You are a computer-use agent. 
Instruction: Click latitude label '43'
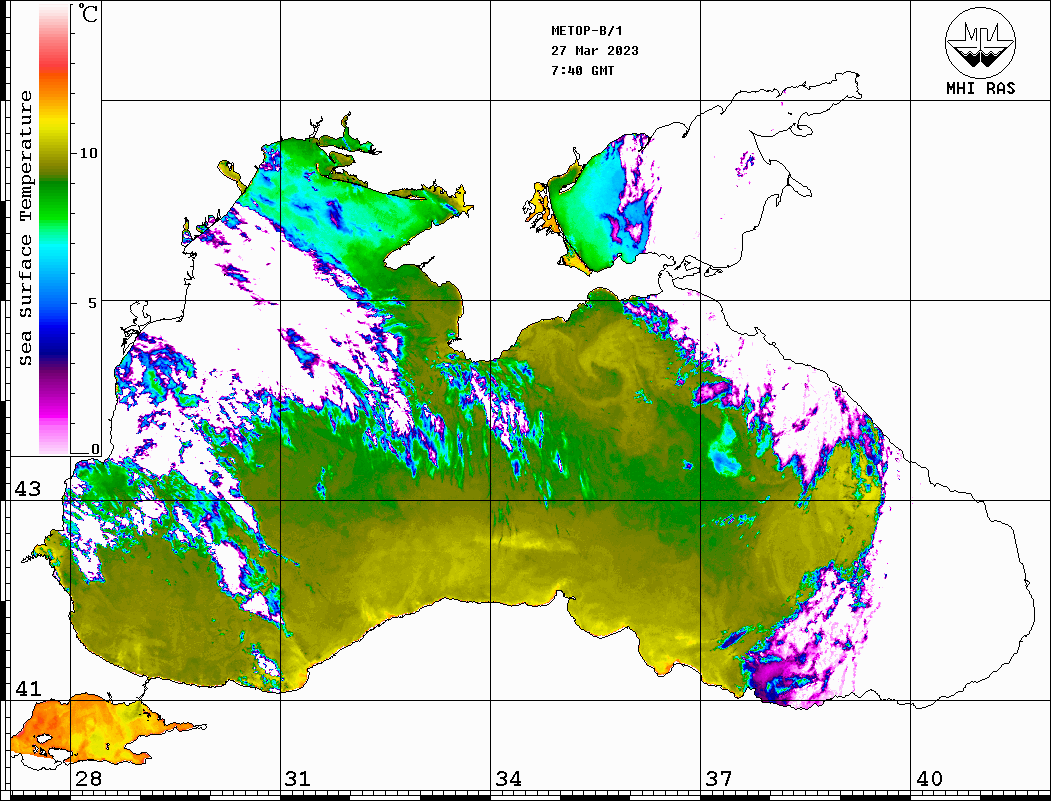28,489
